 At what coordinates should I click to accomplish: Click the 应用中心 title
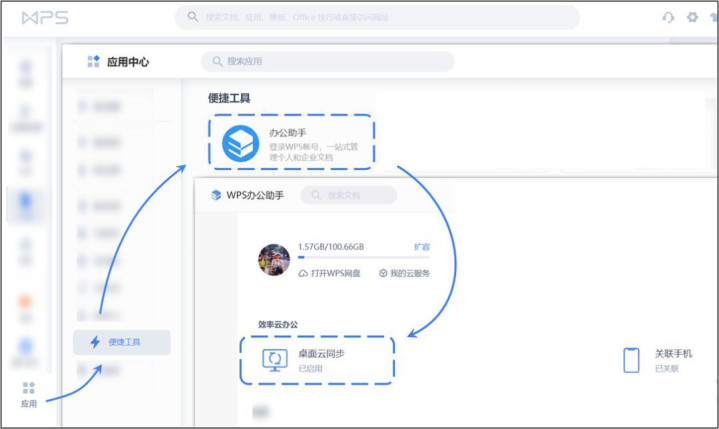tap(128, 62)
